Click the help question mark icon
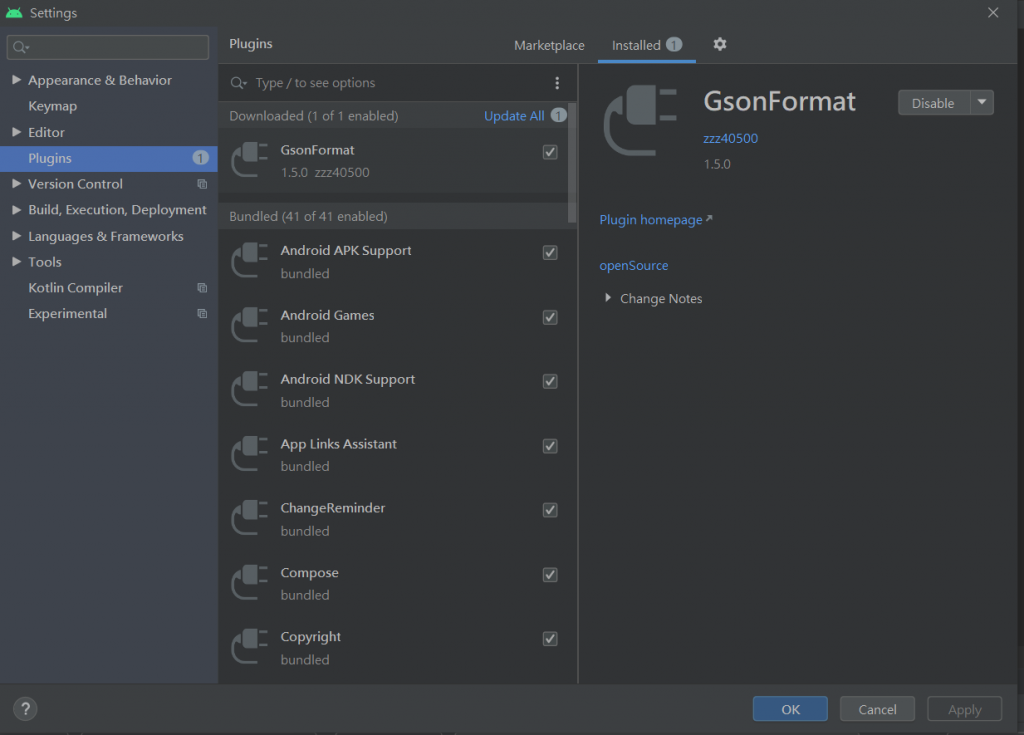Viewport: 1024px width, 735px height. (26, 708)
